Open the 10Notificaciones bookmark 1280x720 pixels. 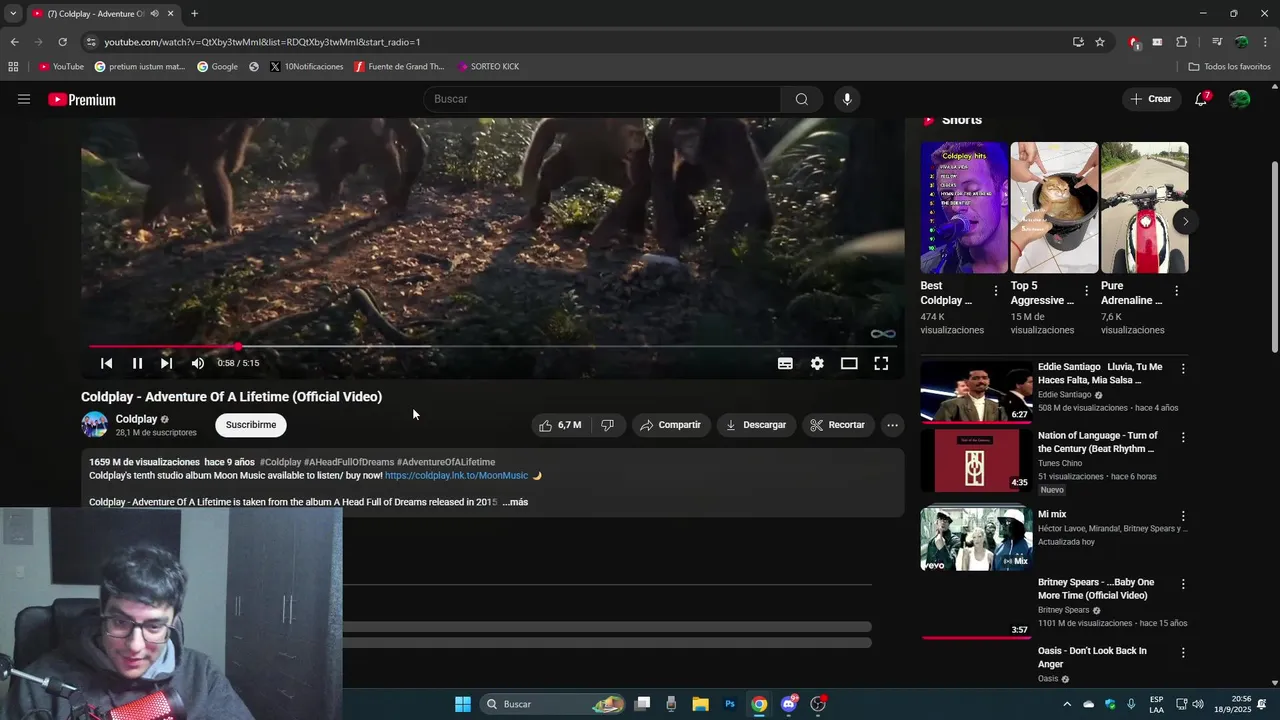307,67
